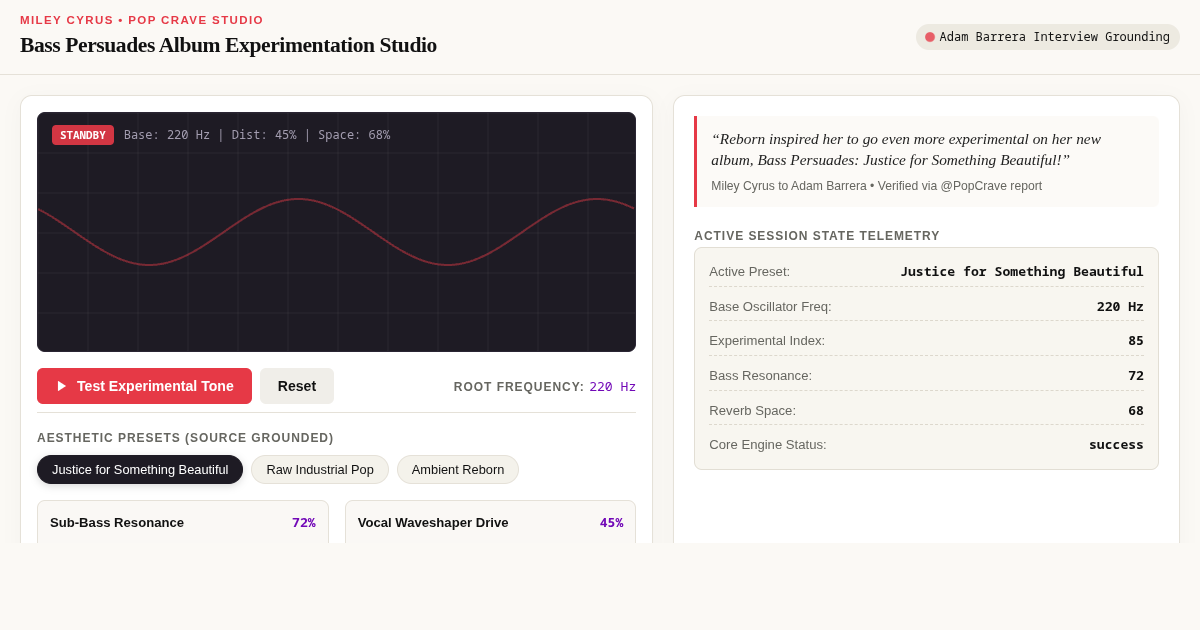Click the play triangle icon on Test Experimental Tone
This screenshot has height=630, width=1200.
point(62,386)
